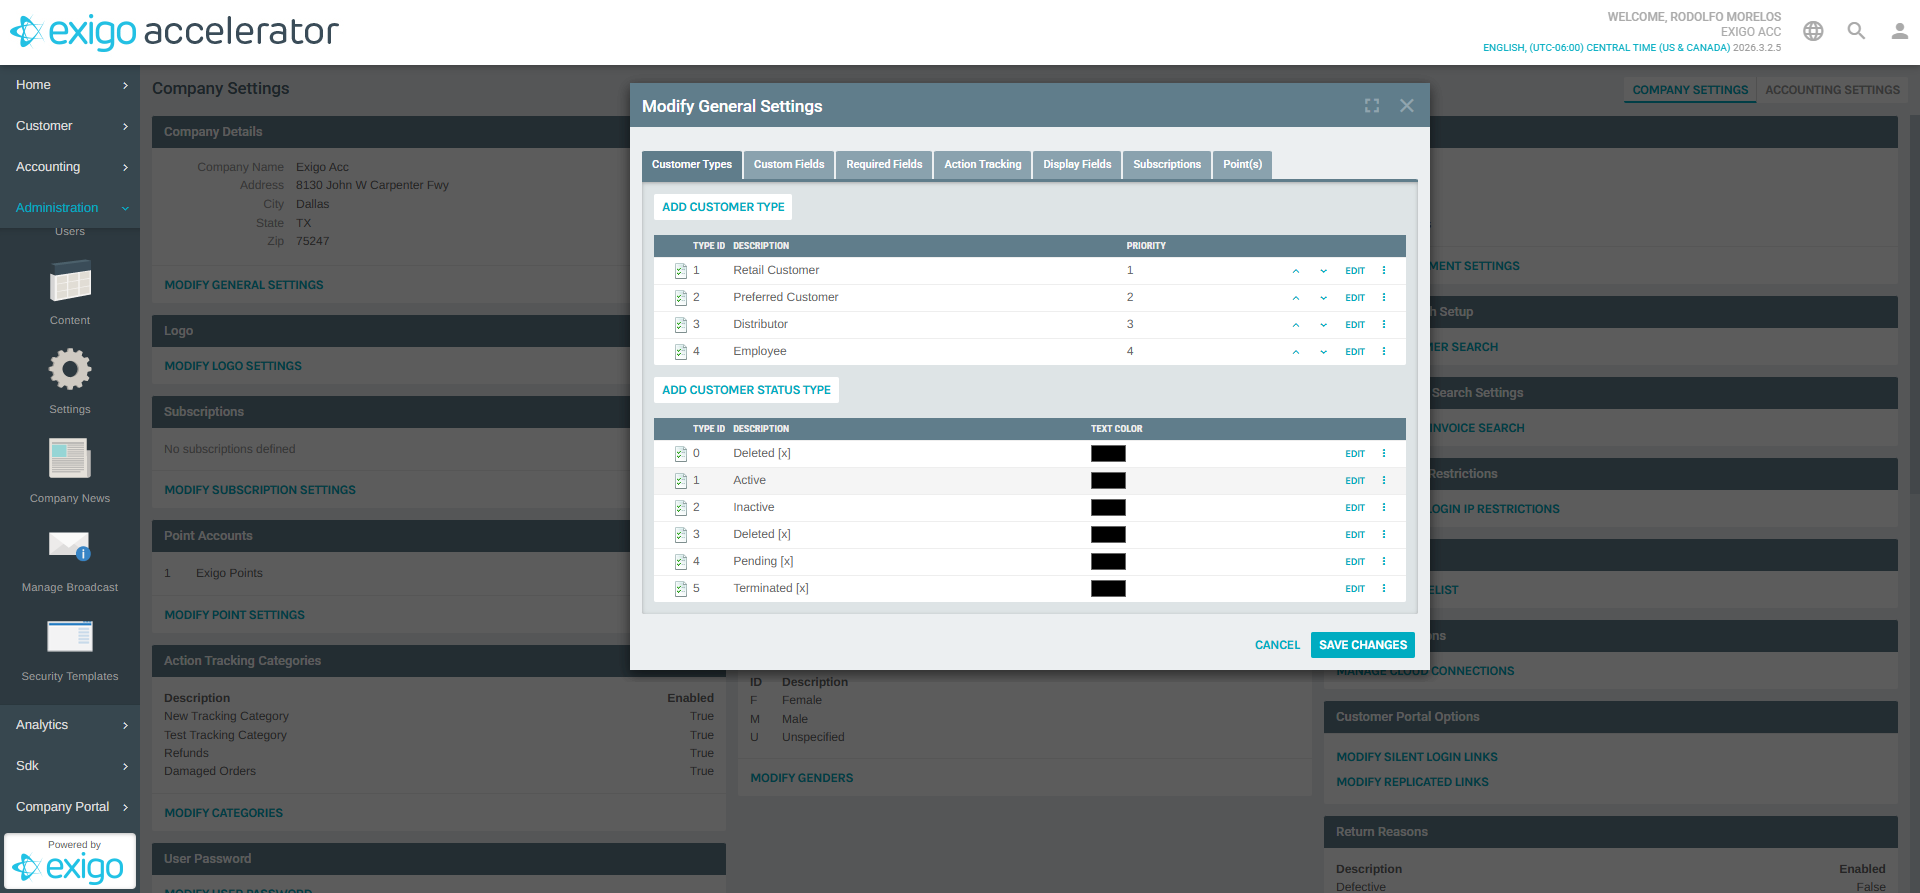This screenshot has height=893, width=1920.
Task: Open more options for Active status row
Action: click(1384, 481)
